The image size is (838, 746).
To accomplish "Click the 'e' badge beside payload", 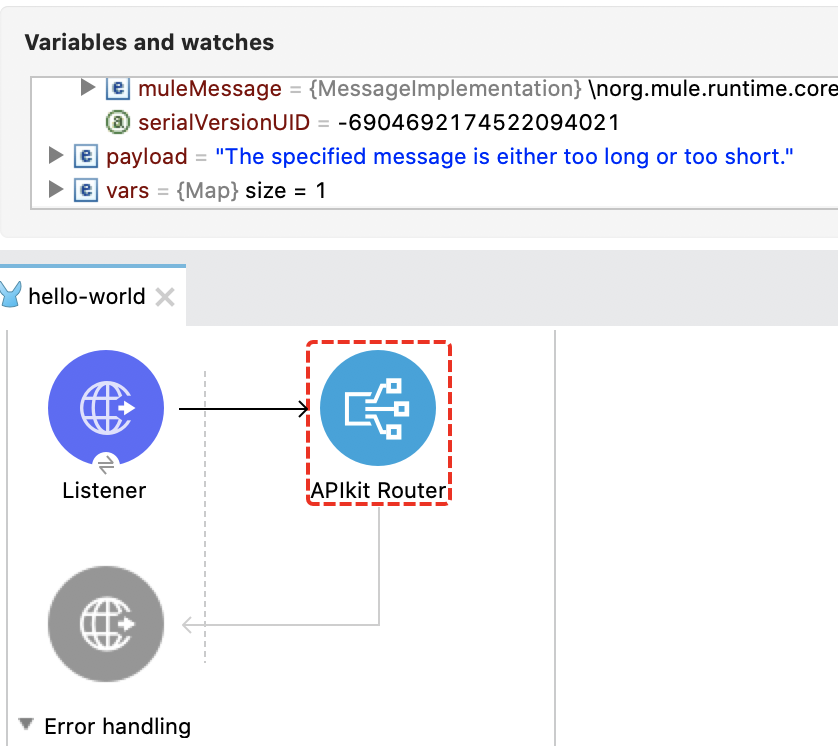I will 85,156.
